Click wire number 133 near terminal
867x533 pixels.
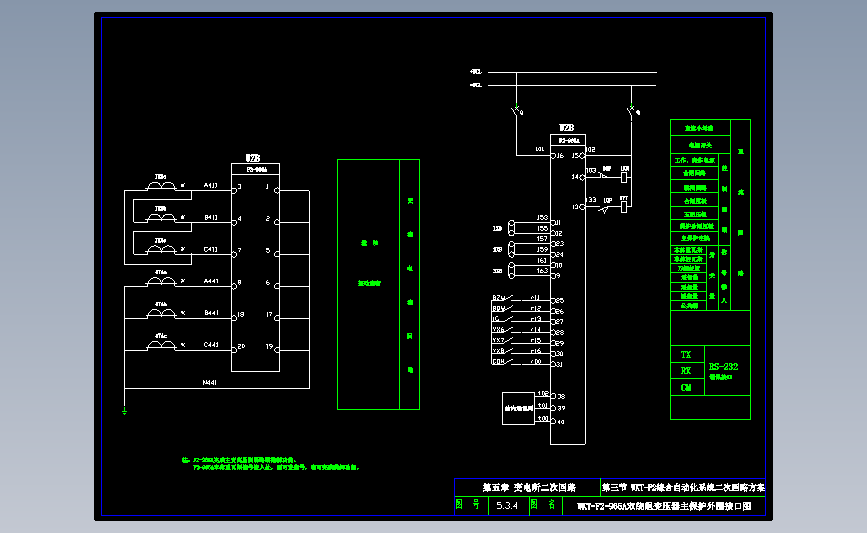pyautogui.click(x=591, y=200)
